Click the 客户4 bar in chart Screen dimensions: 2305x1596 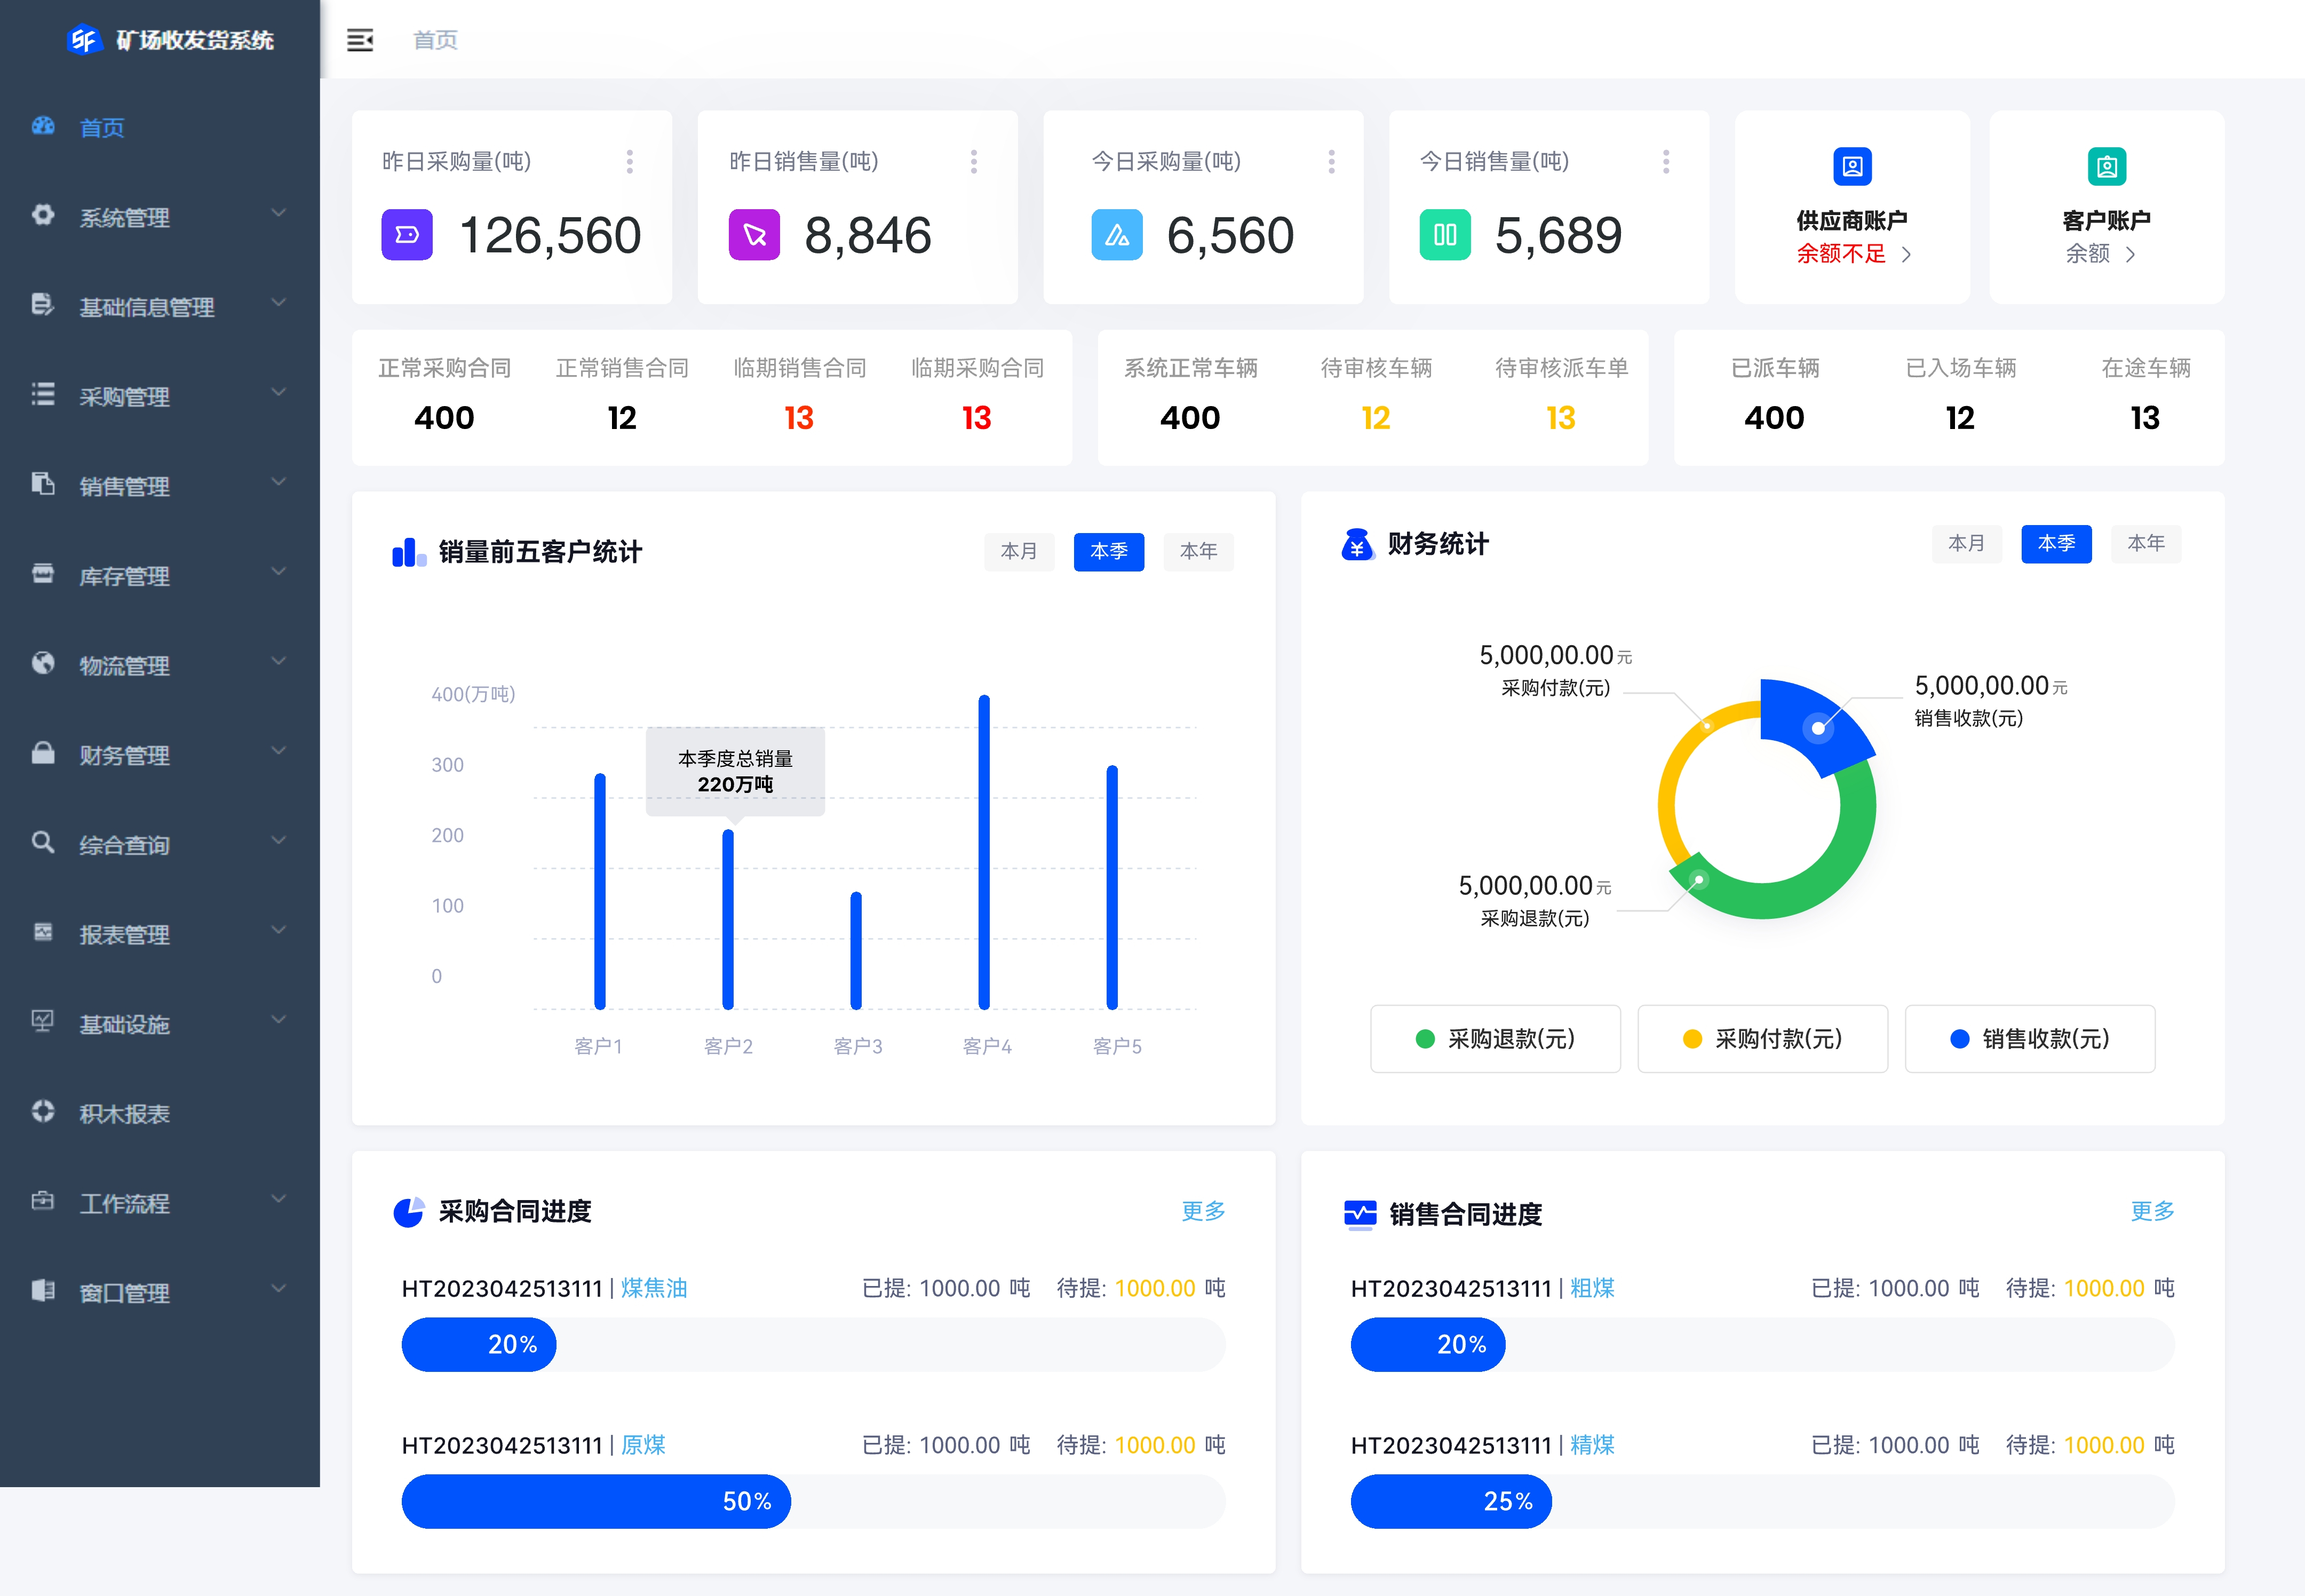(984, 852)
